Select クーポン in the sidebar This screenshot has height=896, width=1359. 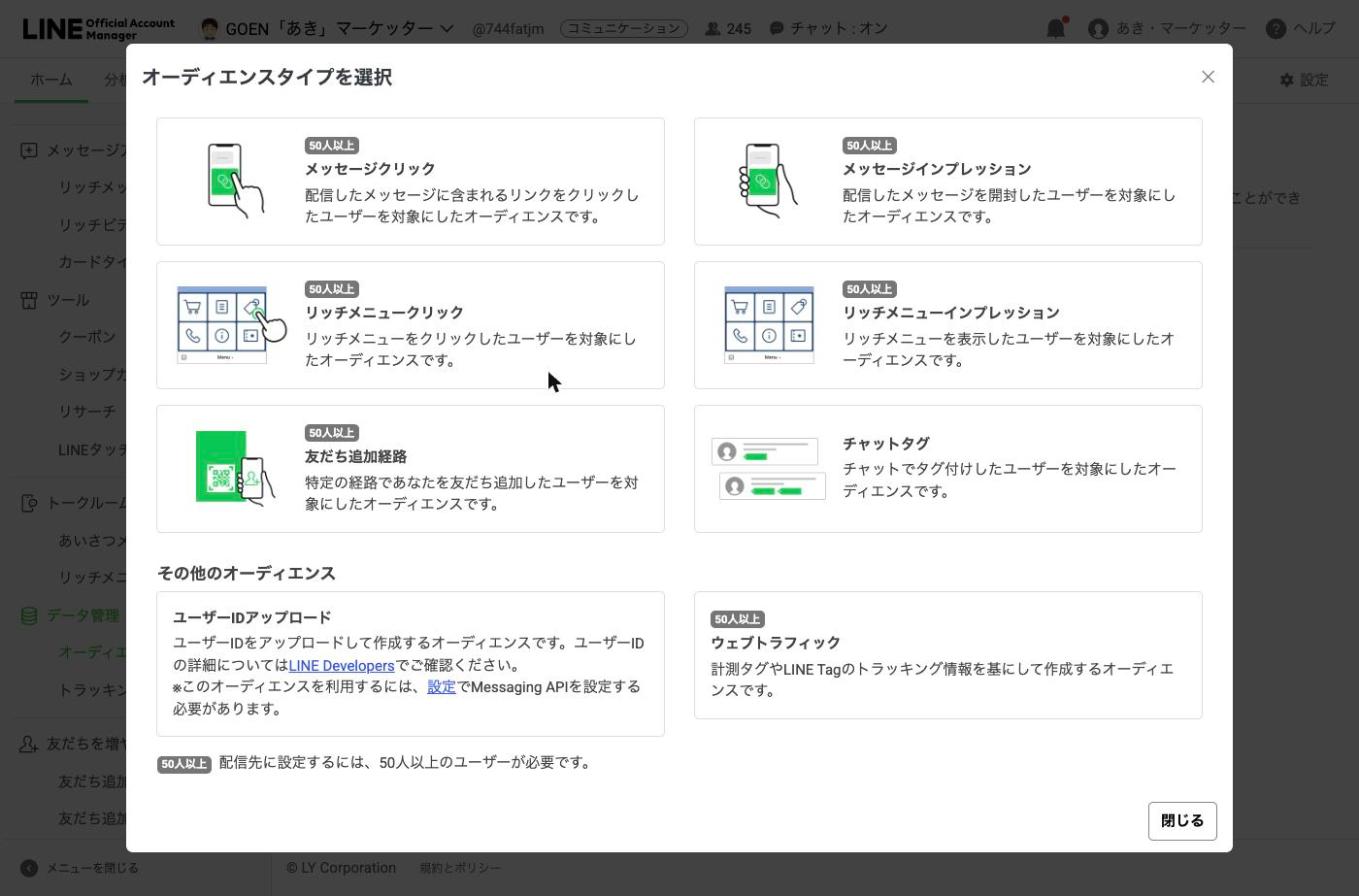(87, 337)
